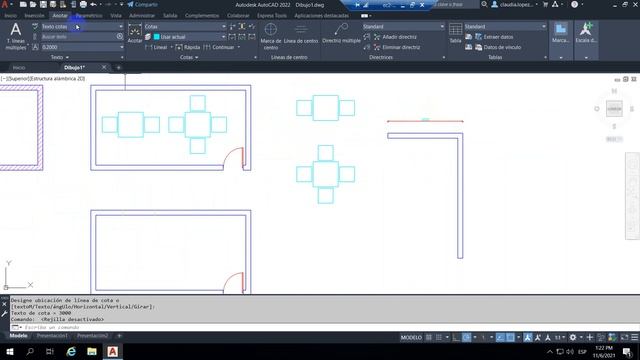Click Añadir directriz

coord(395,37)
